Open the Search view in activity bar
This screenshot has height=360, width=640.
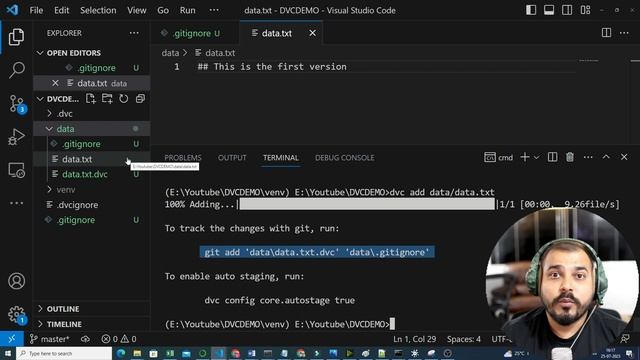tap(16, 70)
